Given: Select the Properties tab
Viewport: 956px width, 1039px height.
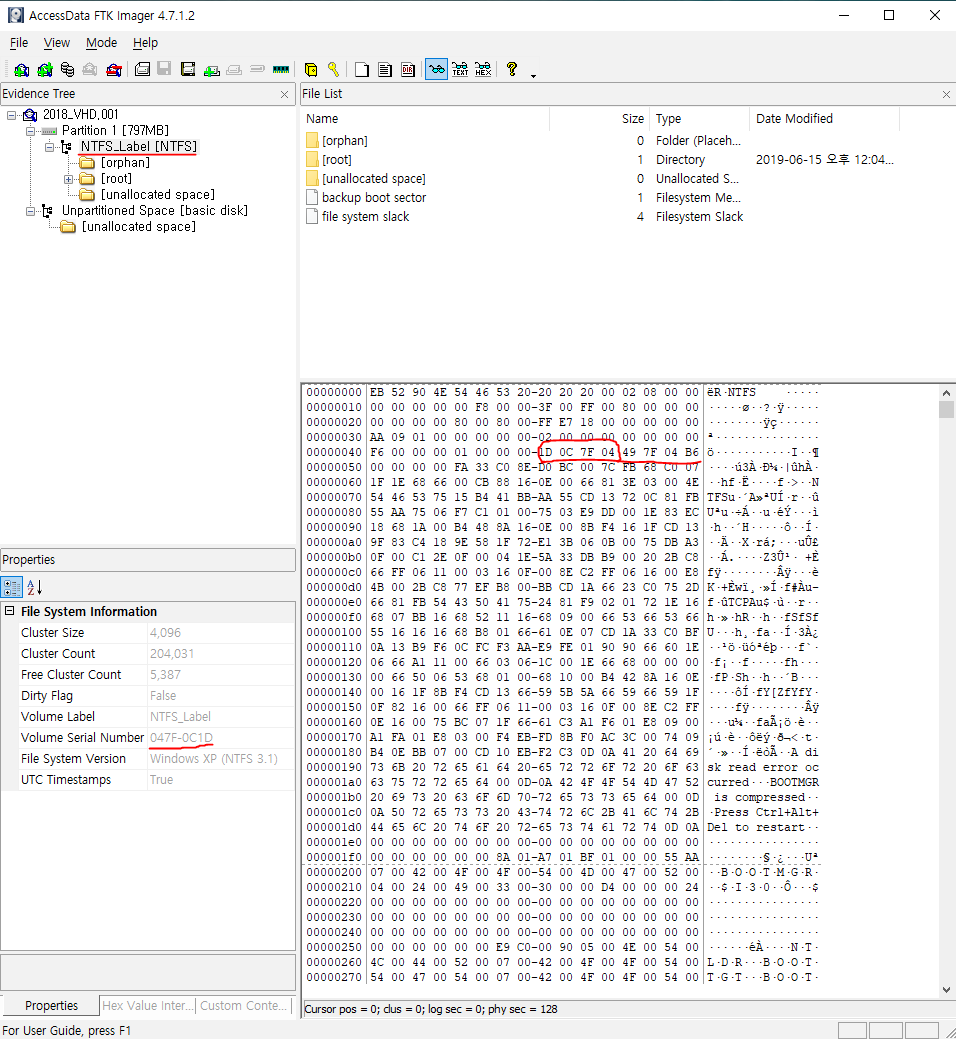Looking at the screenshot, I should coord(51,1005).
